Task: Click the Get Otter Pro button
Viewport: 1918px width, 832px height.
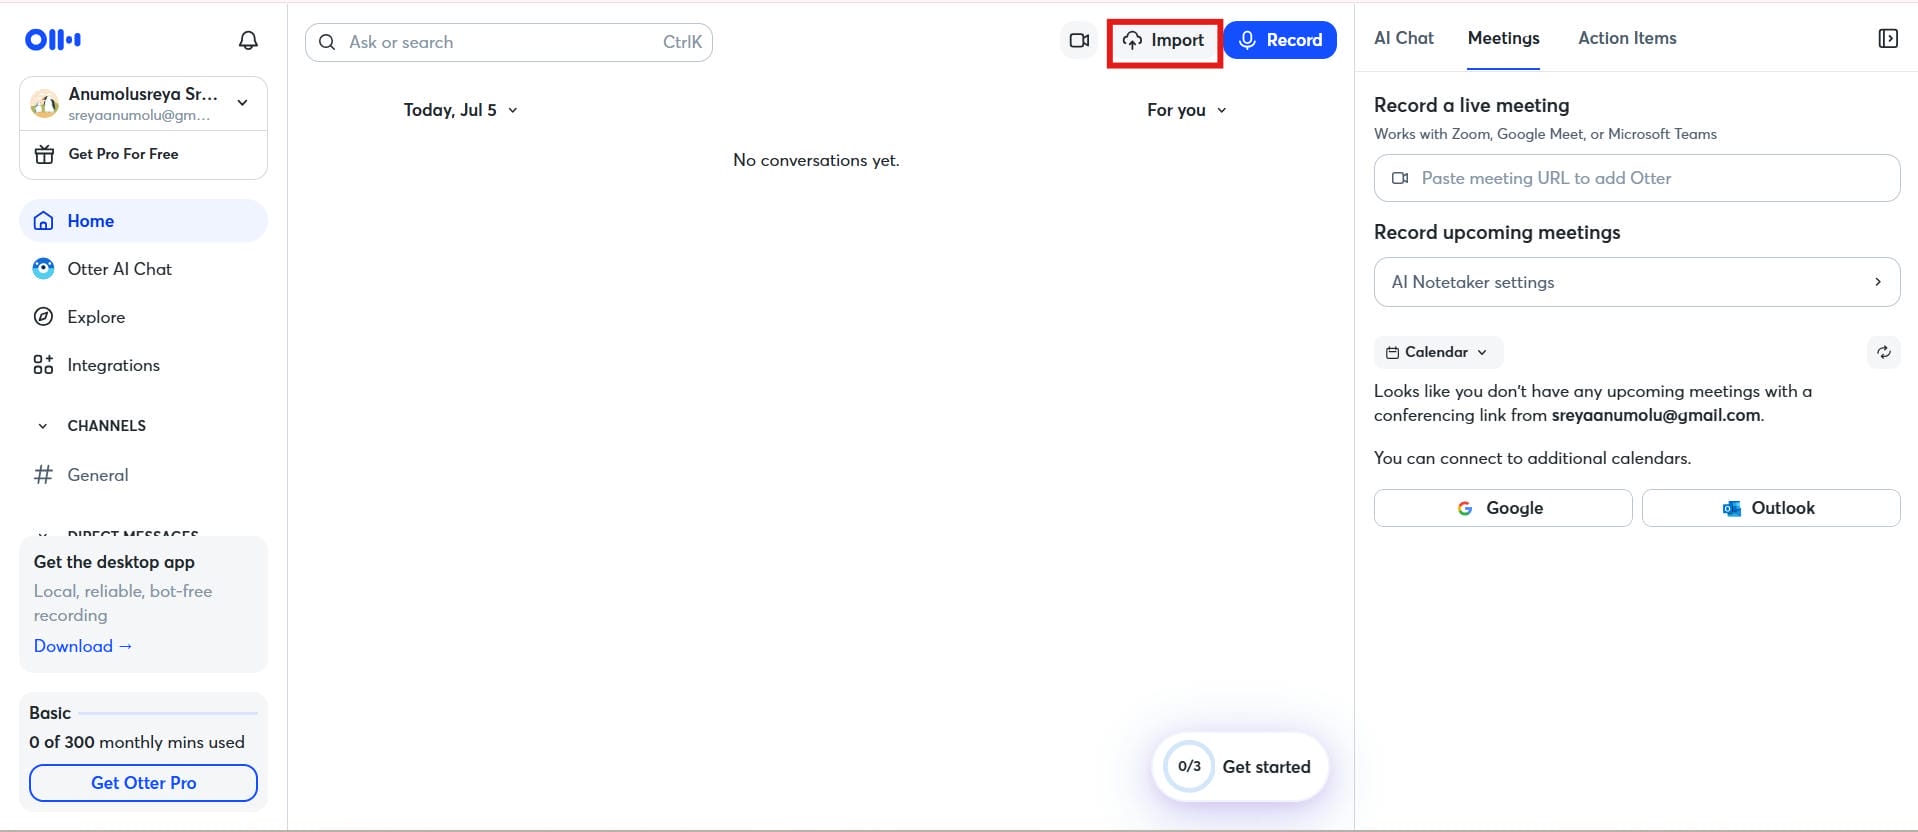Action: (x=143, y=783)
